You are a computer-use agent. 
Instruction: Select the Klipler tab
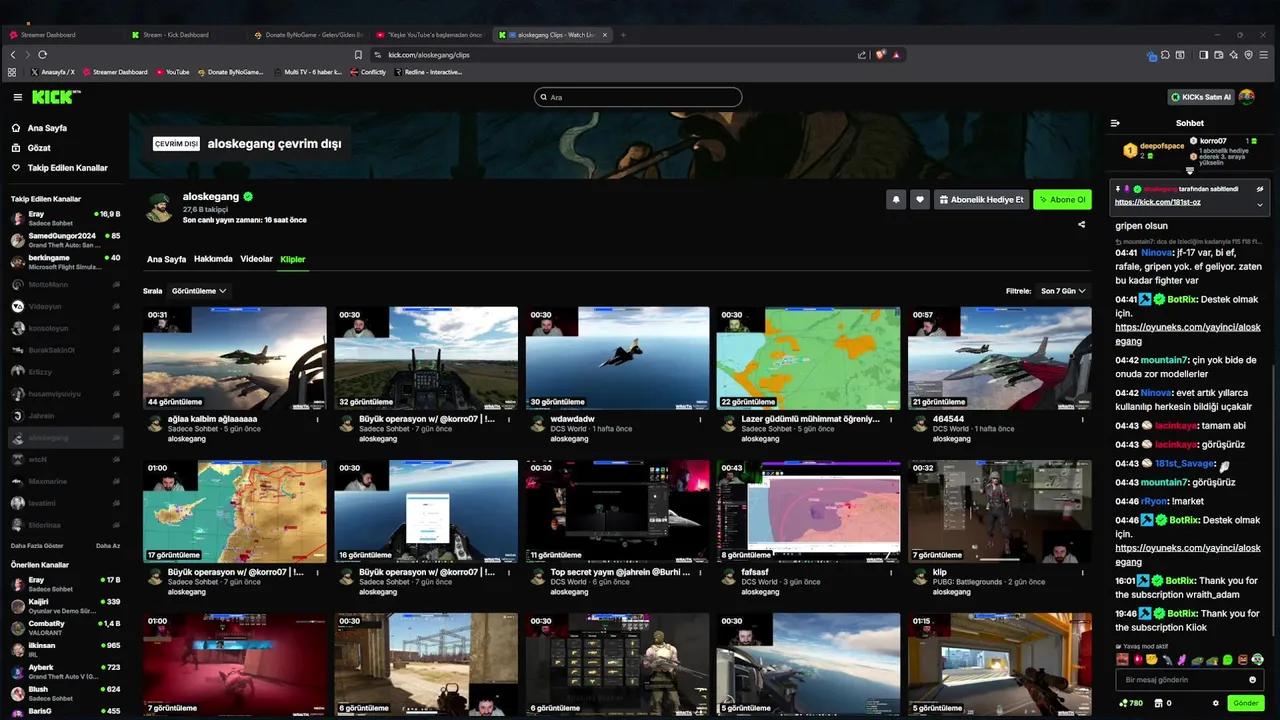click(293, 259)
